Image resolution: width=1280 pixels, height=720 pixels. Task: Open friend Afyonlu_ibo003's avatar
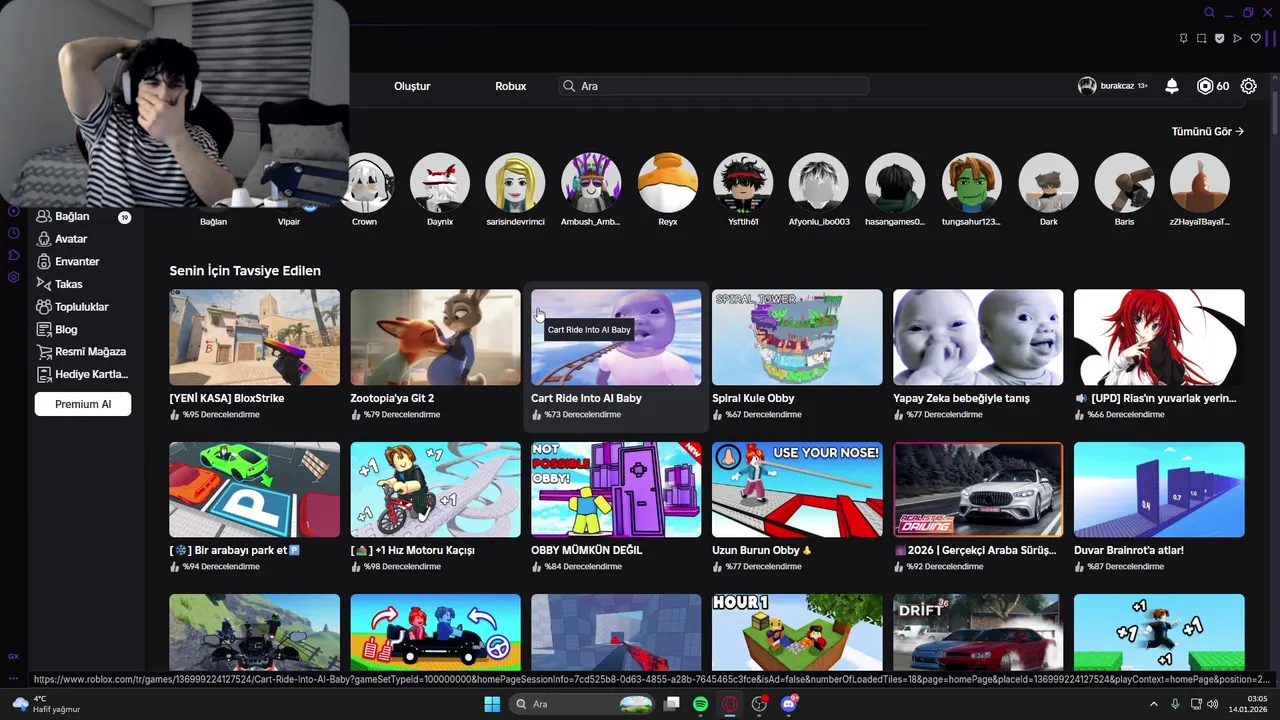(x=819, y=183)
